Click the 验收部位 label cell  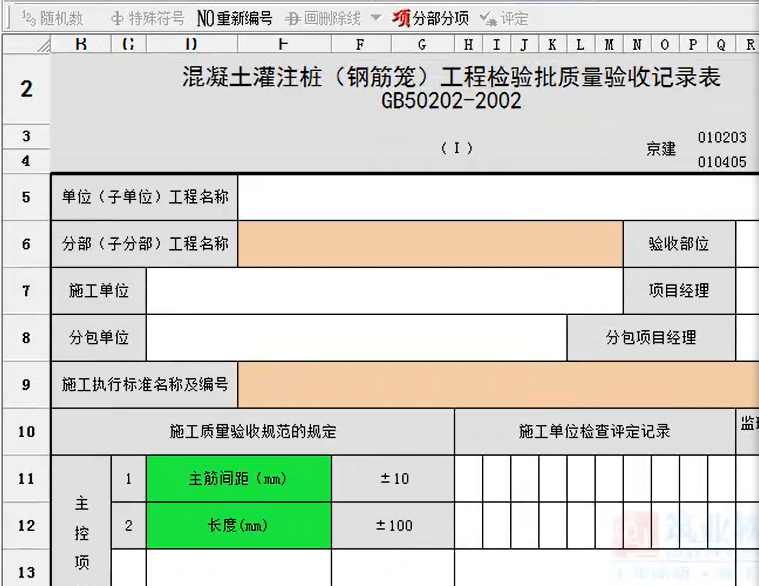coord(679,244)
